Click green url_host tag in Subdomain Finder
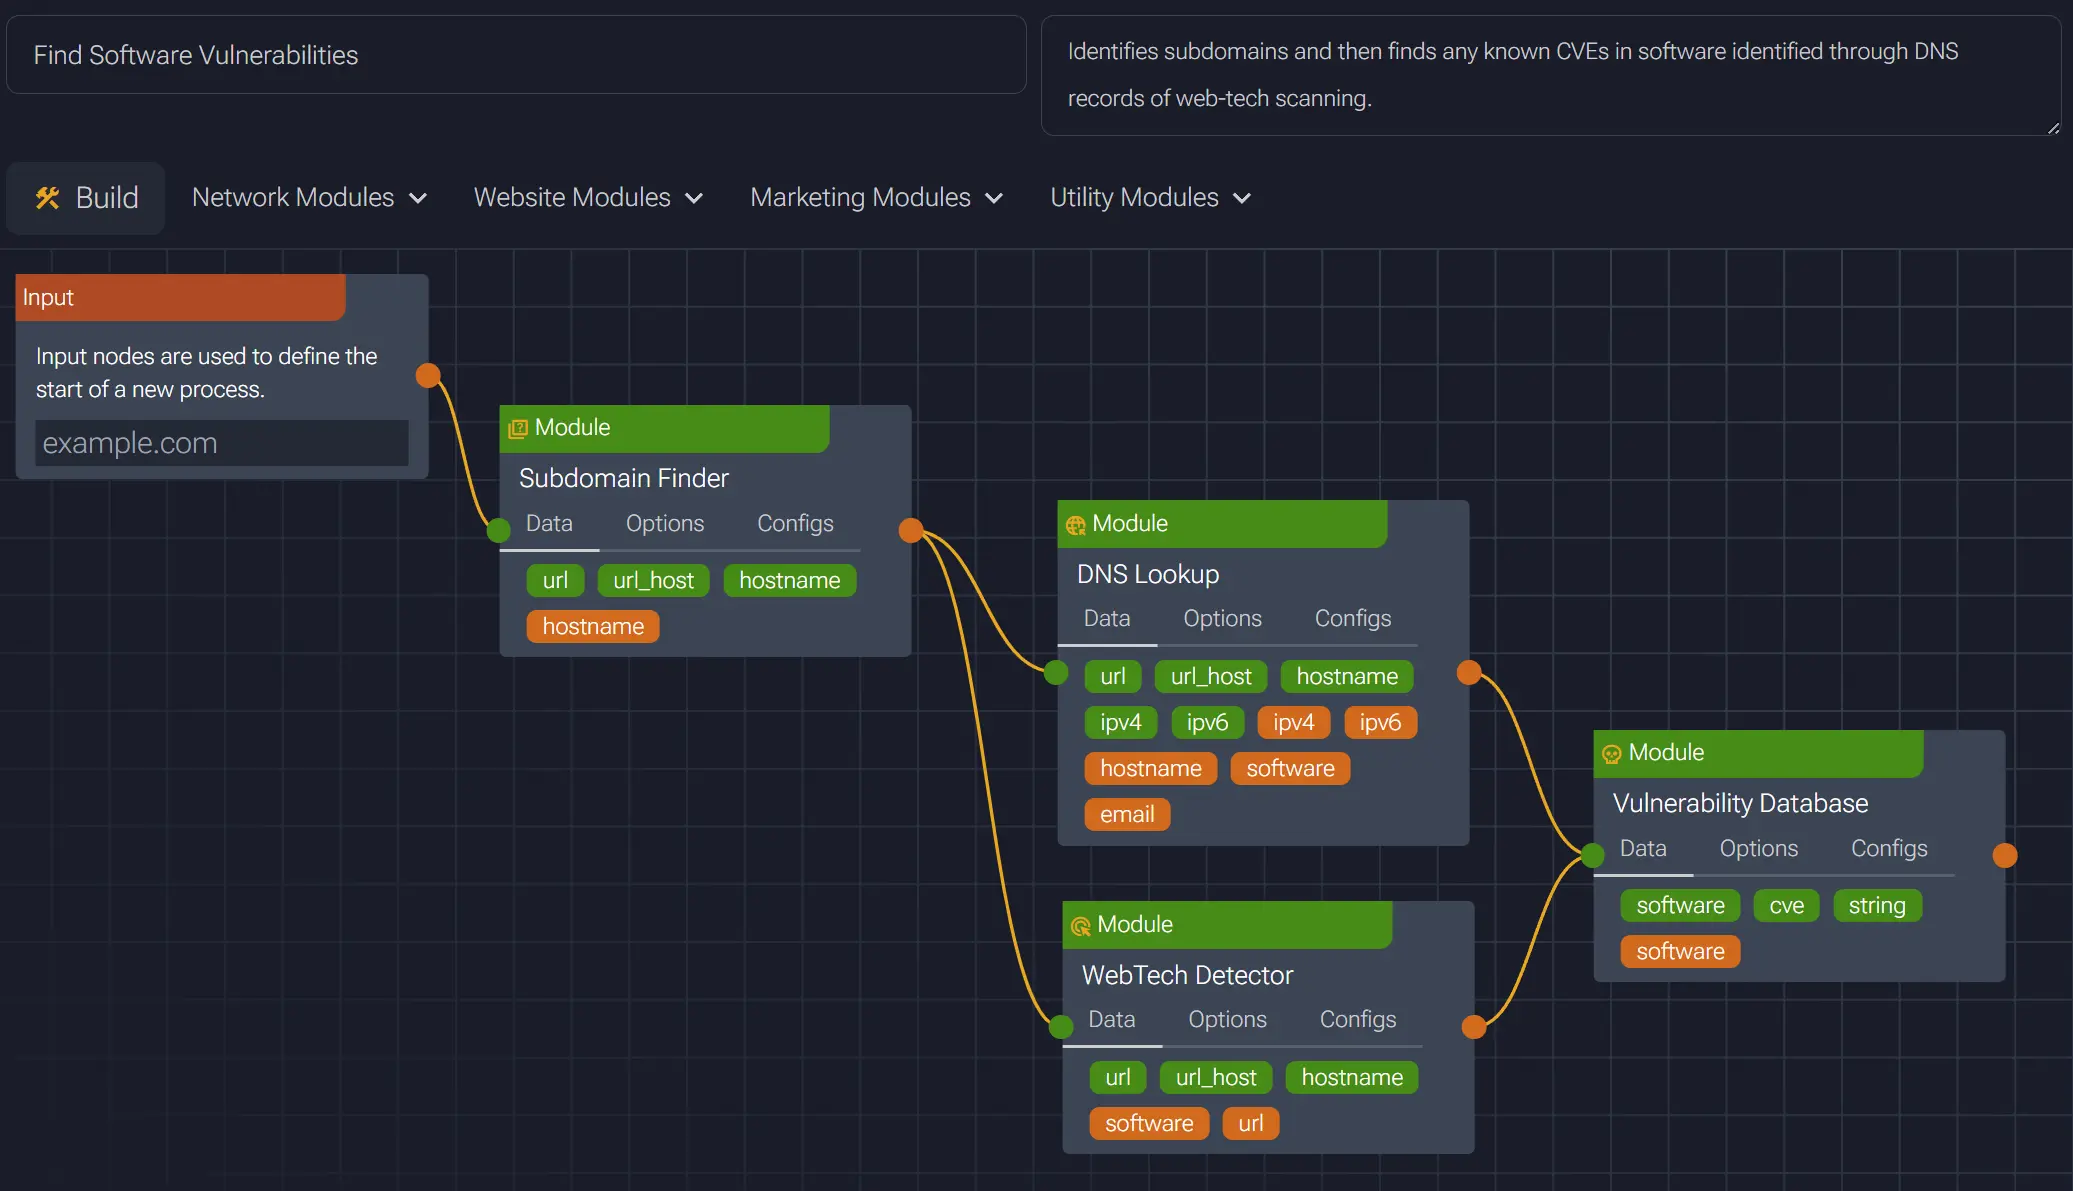 tap(653, 580)
